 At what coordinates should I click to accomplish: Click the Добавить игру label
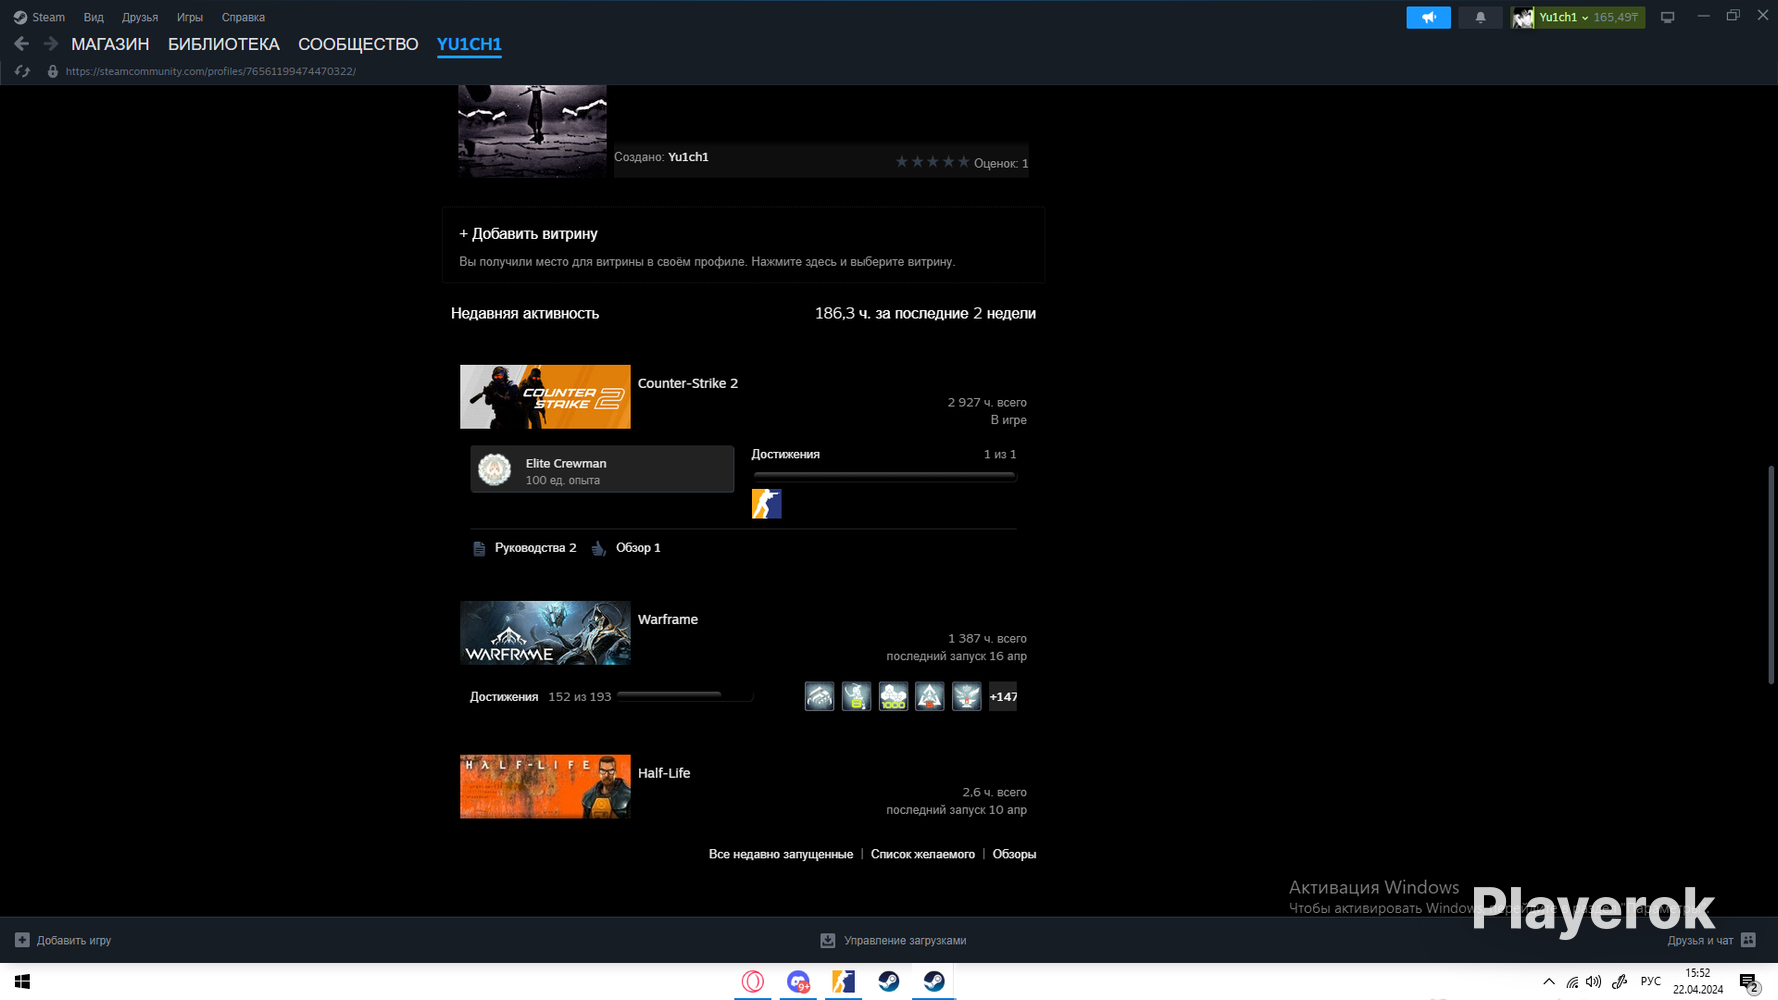[74, 940]
